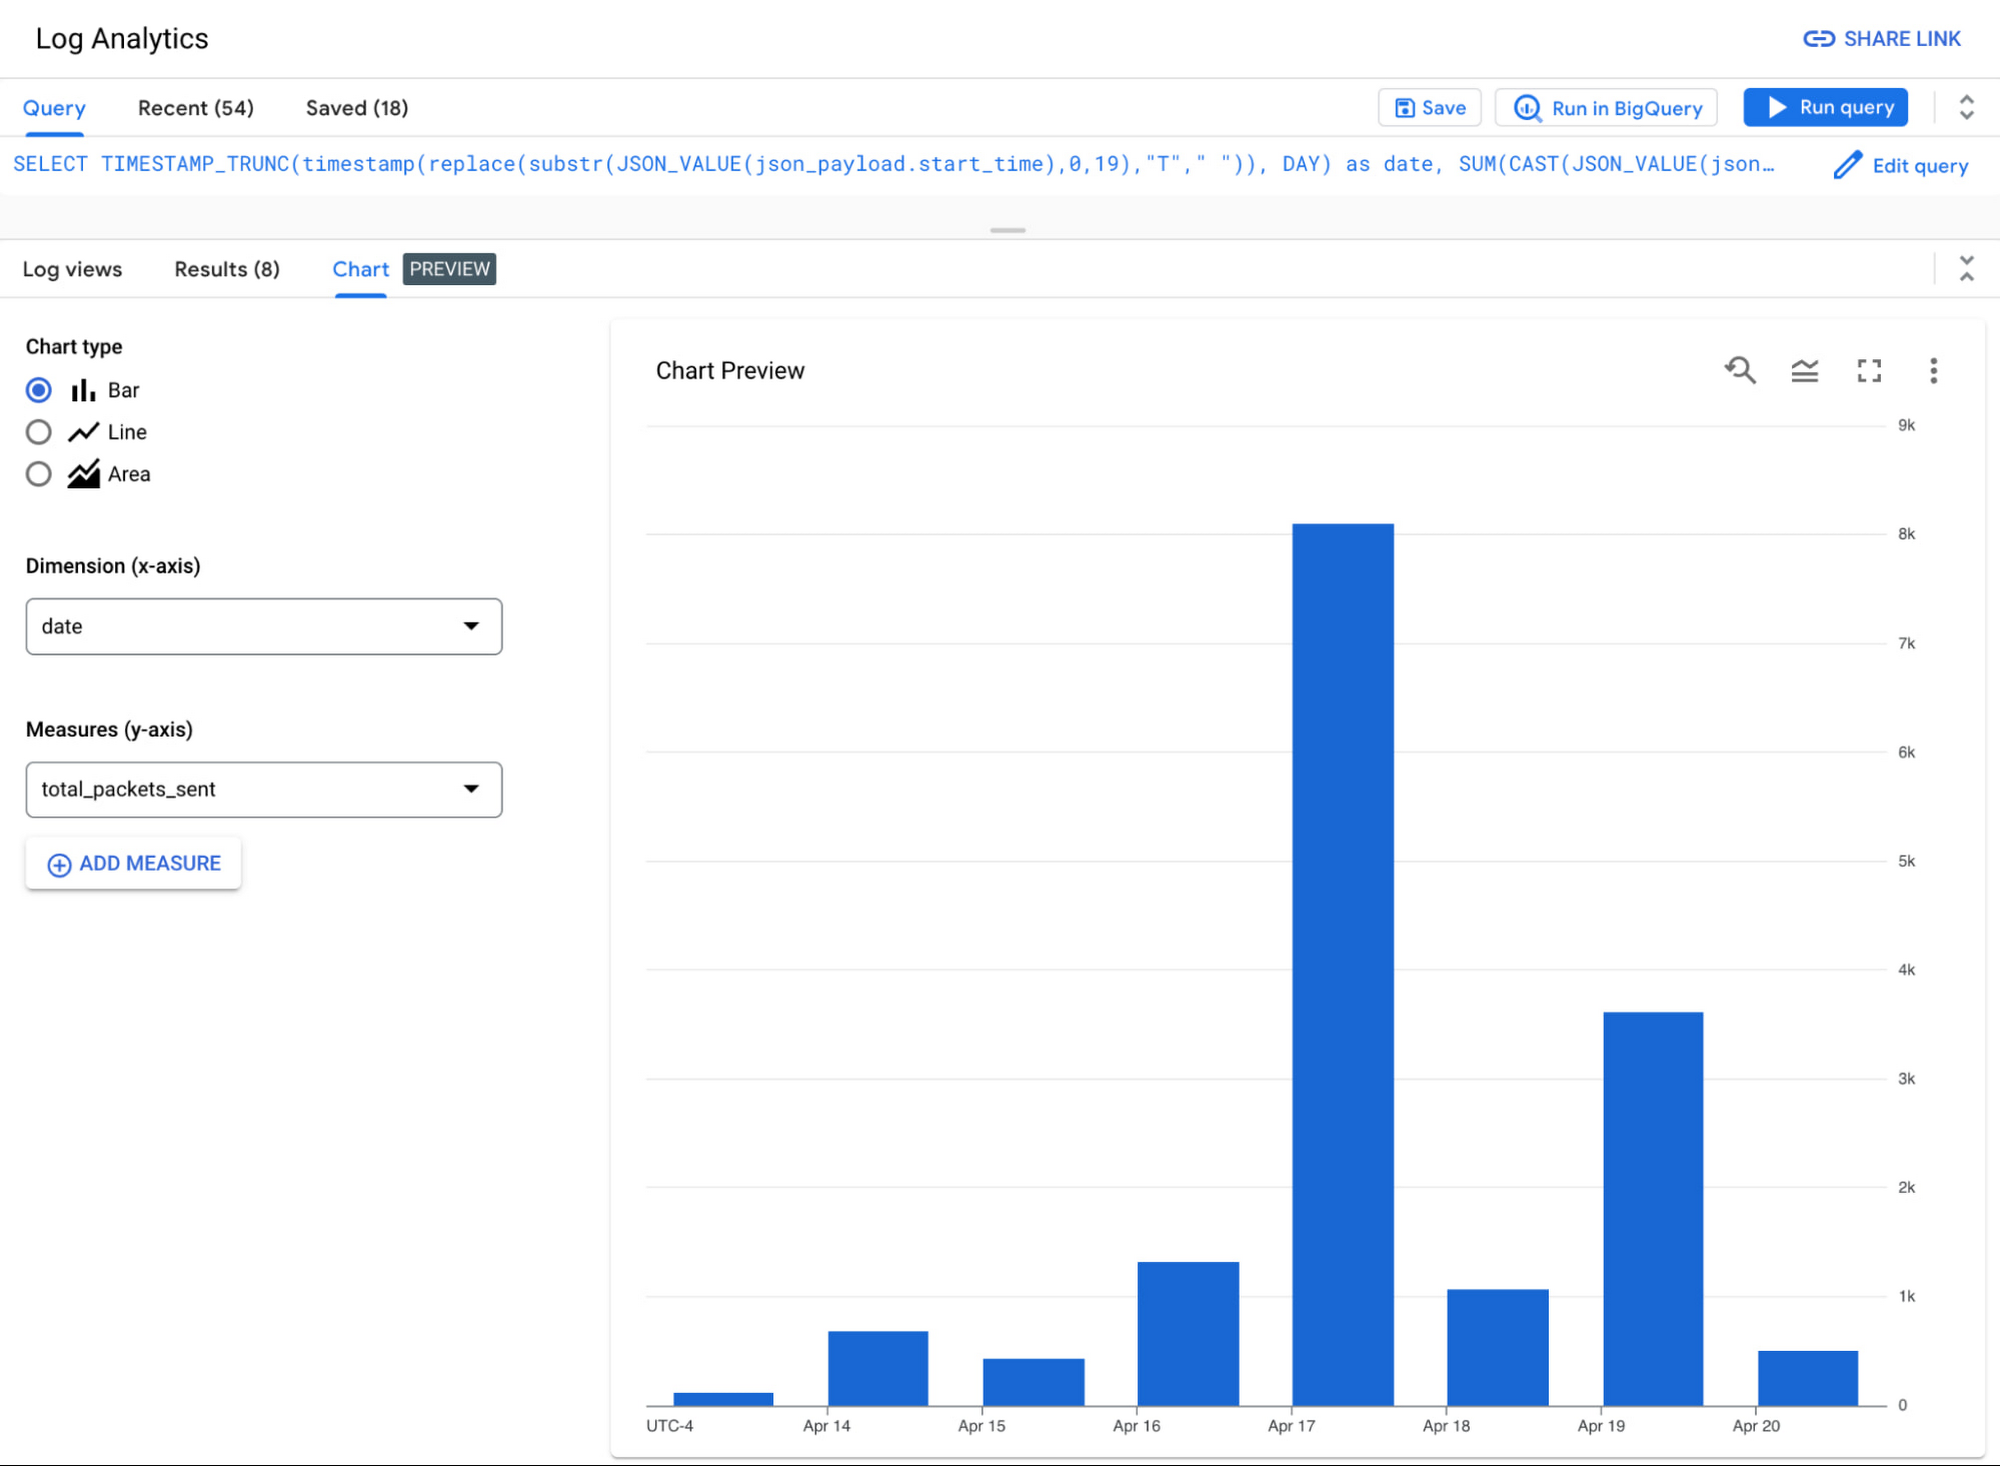Open the total_packets_sent measure dropdown

click(x=264, y=790)
